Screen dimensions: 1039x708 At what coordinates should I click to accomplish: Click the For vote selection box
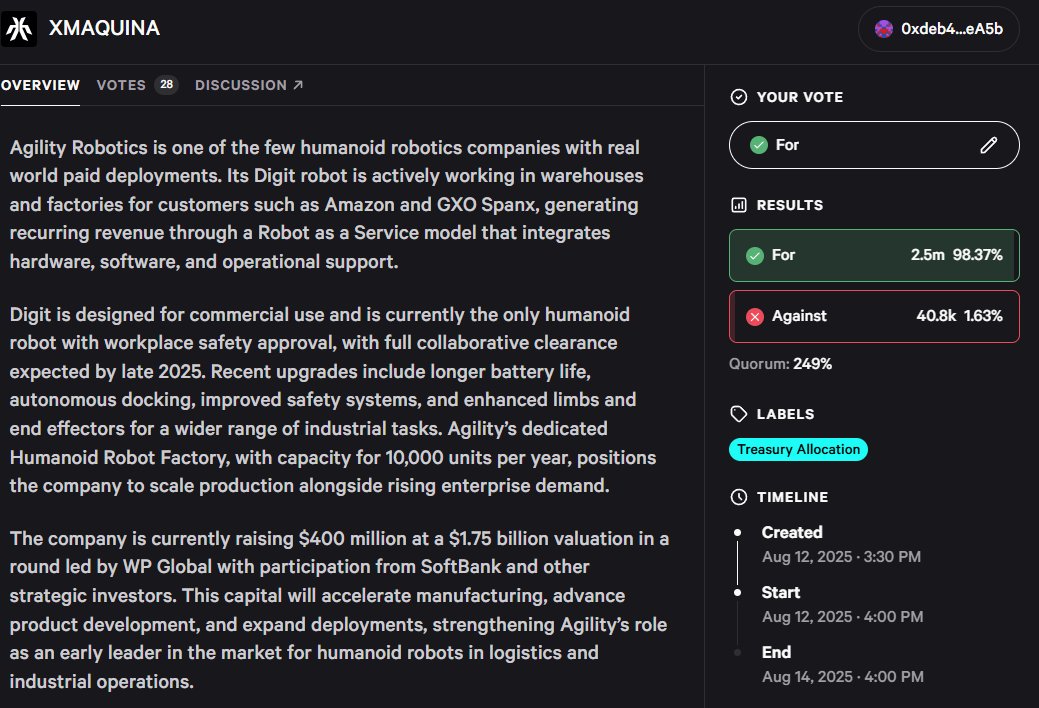click(x=874, y=145)
